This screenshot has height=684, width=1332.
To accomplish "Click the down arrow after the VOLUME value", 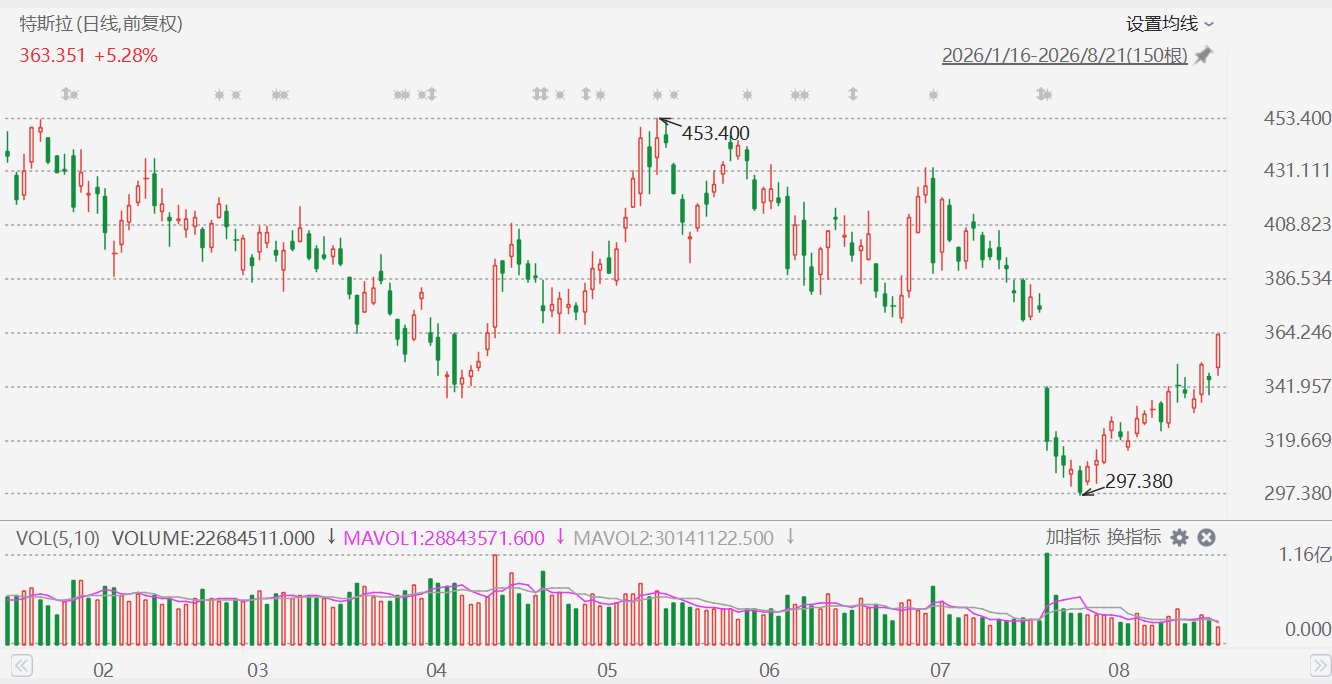I will click(x=332, y=537).
